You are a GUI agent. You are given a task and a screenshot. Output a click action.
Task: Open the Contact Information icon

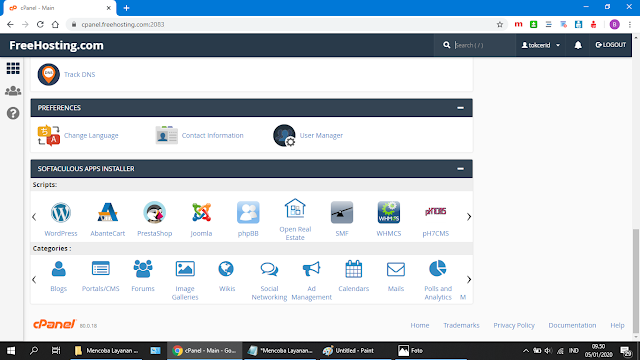click(167, 135)
